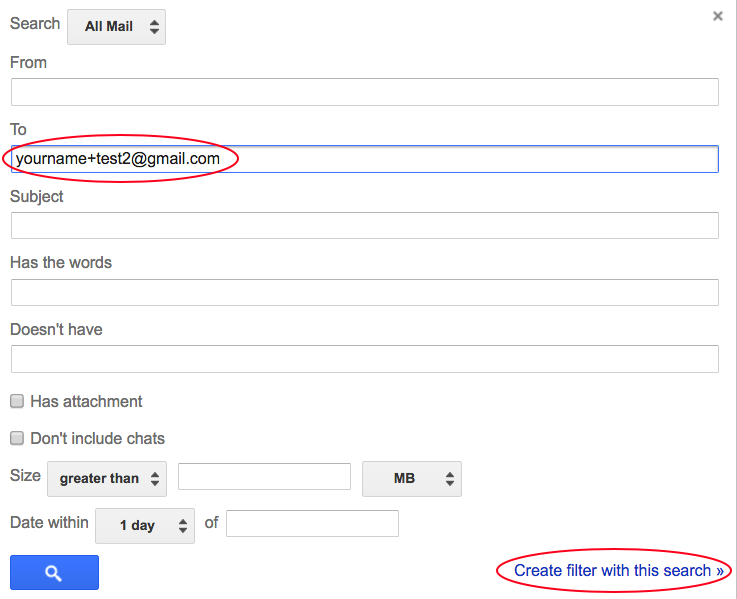This screenshot has width=737, height=599.
Task: Click the Has the words field
Action: tap(365, 292)
